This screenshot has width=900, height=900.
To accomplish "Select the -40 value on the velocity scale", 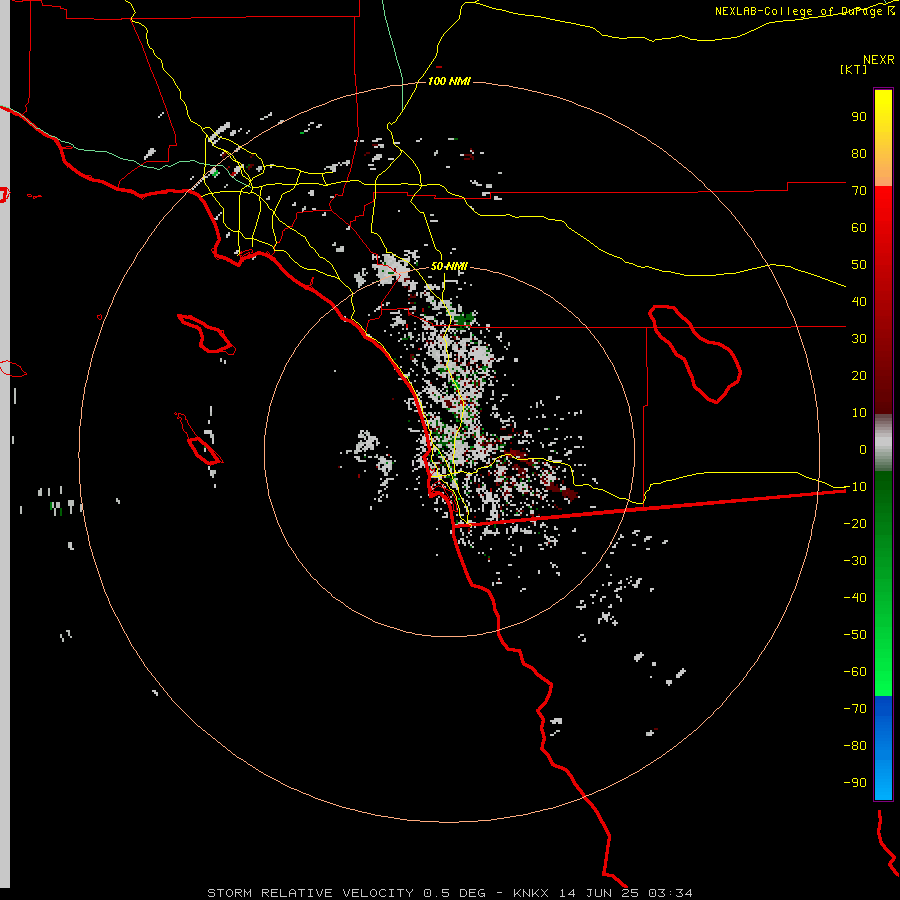I will point(855,598).
